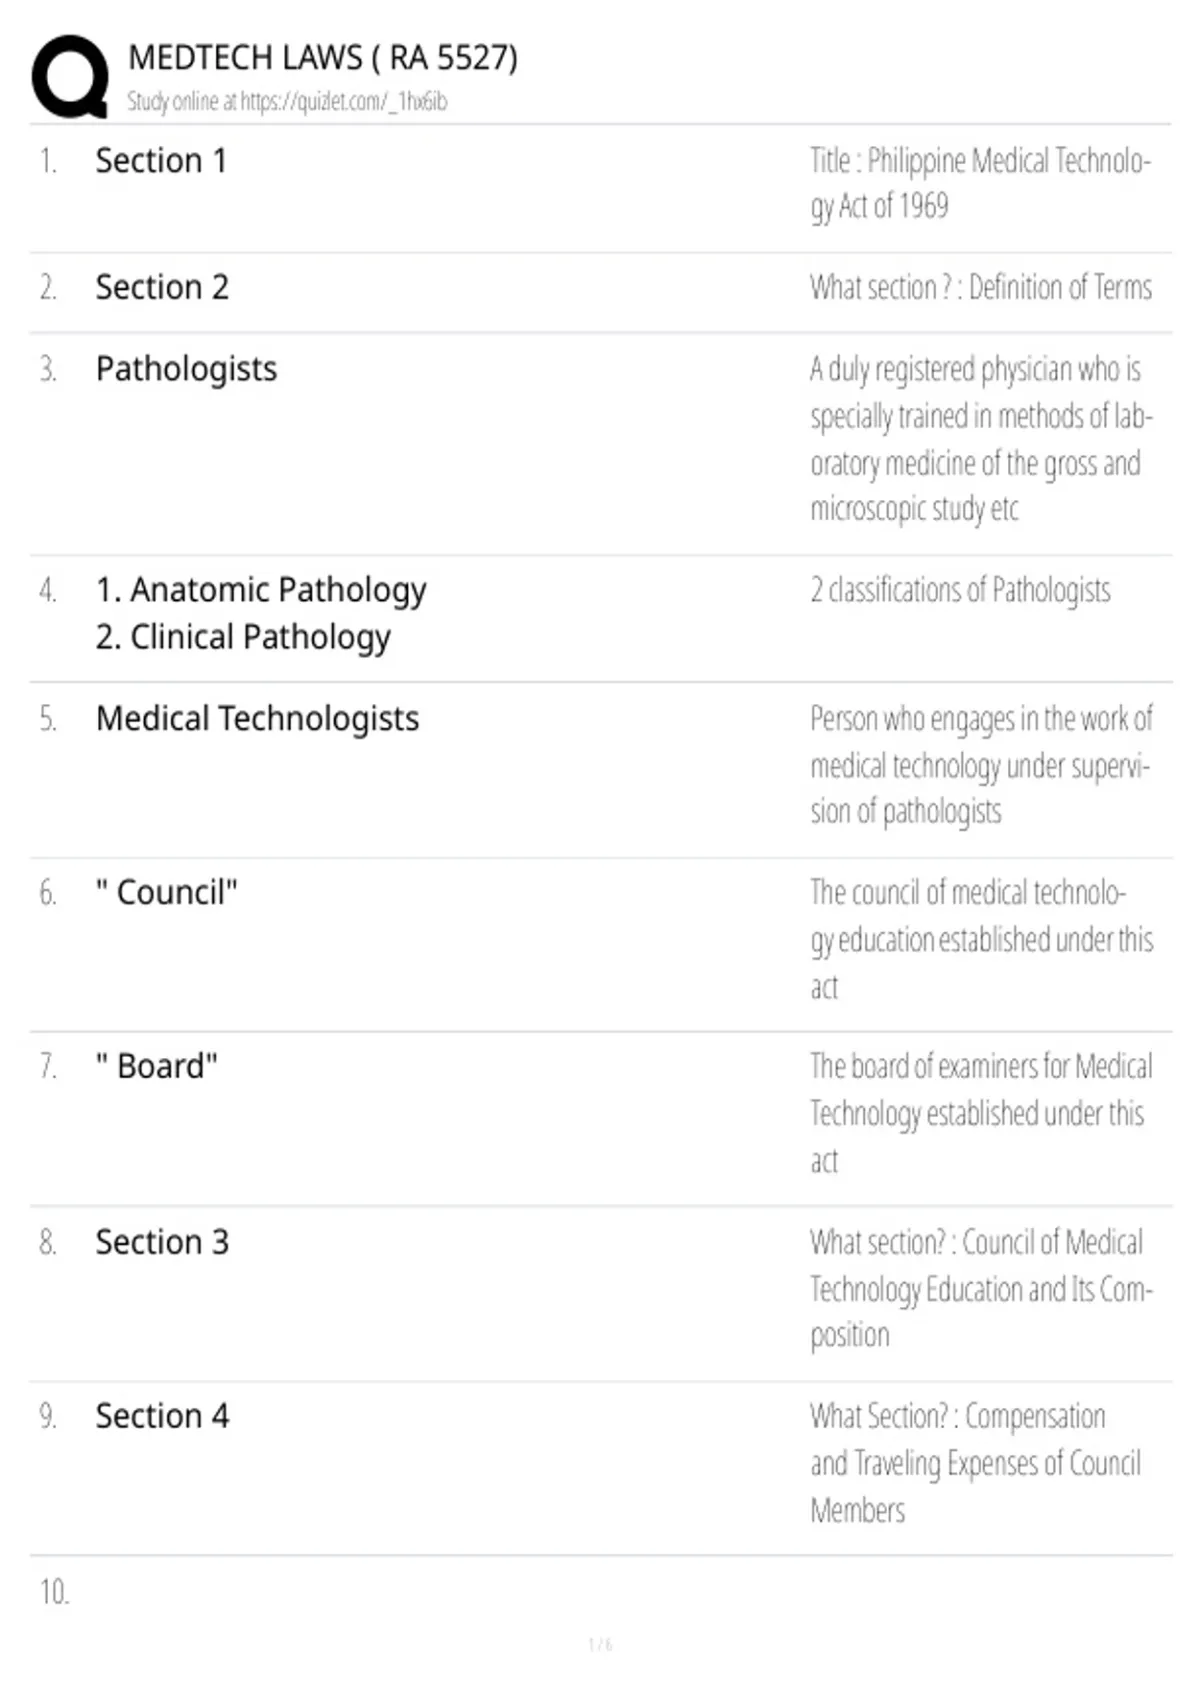
Task: Click the Quizlet Q logo icon
Action: [x=70, y=77]
